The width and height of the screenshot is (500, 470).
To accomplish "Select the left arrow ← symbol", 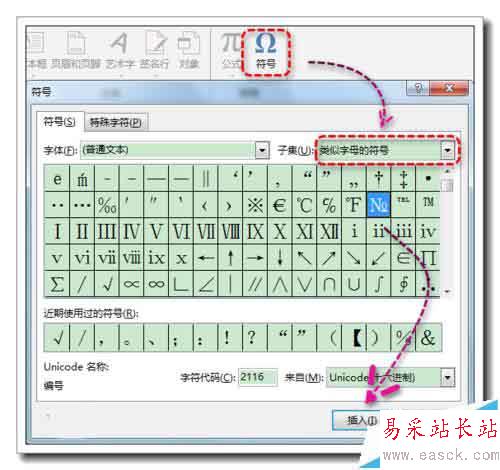I will tap(206, 257).
